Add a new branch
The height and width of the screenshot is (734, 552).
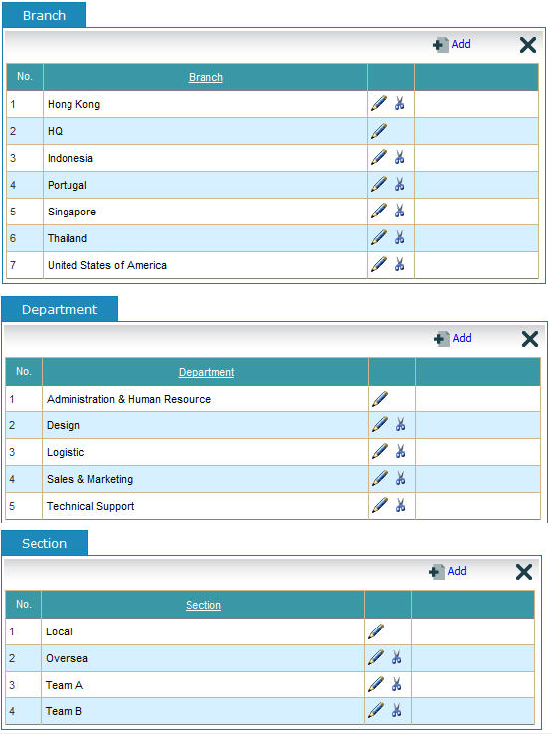click(x=451, y=44)
